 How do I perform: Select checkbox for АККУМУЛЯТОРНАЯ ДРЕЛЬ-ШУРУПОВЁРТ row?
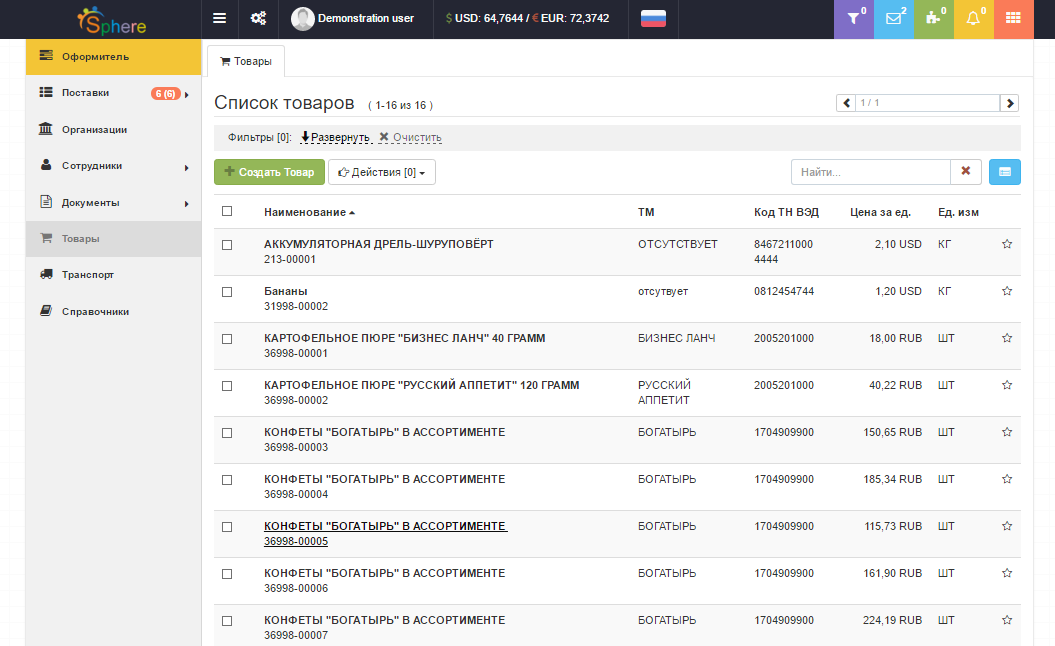(x=227, y=245)
